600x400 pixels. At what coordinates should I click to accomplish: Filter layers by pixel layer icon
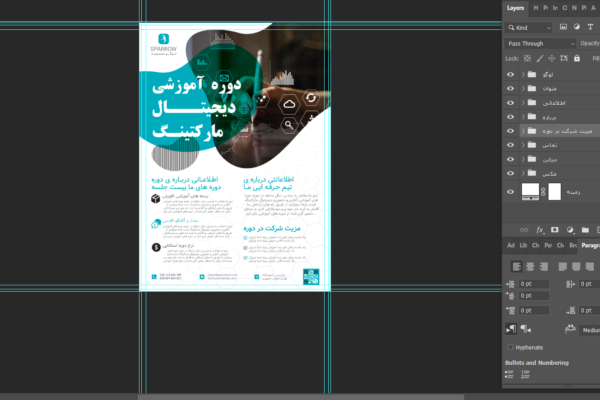tap(563, 27)
